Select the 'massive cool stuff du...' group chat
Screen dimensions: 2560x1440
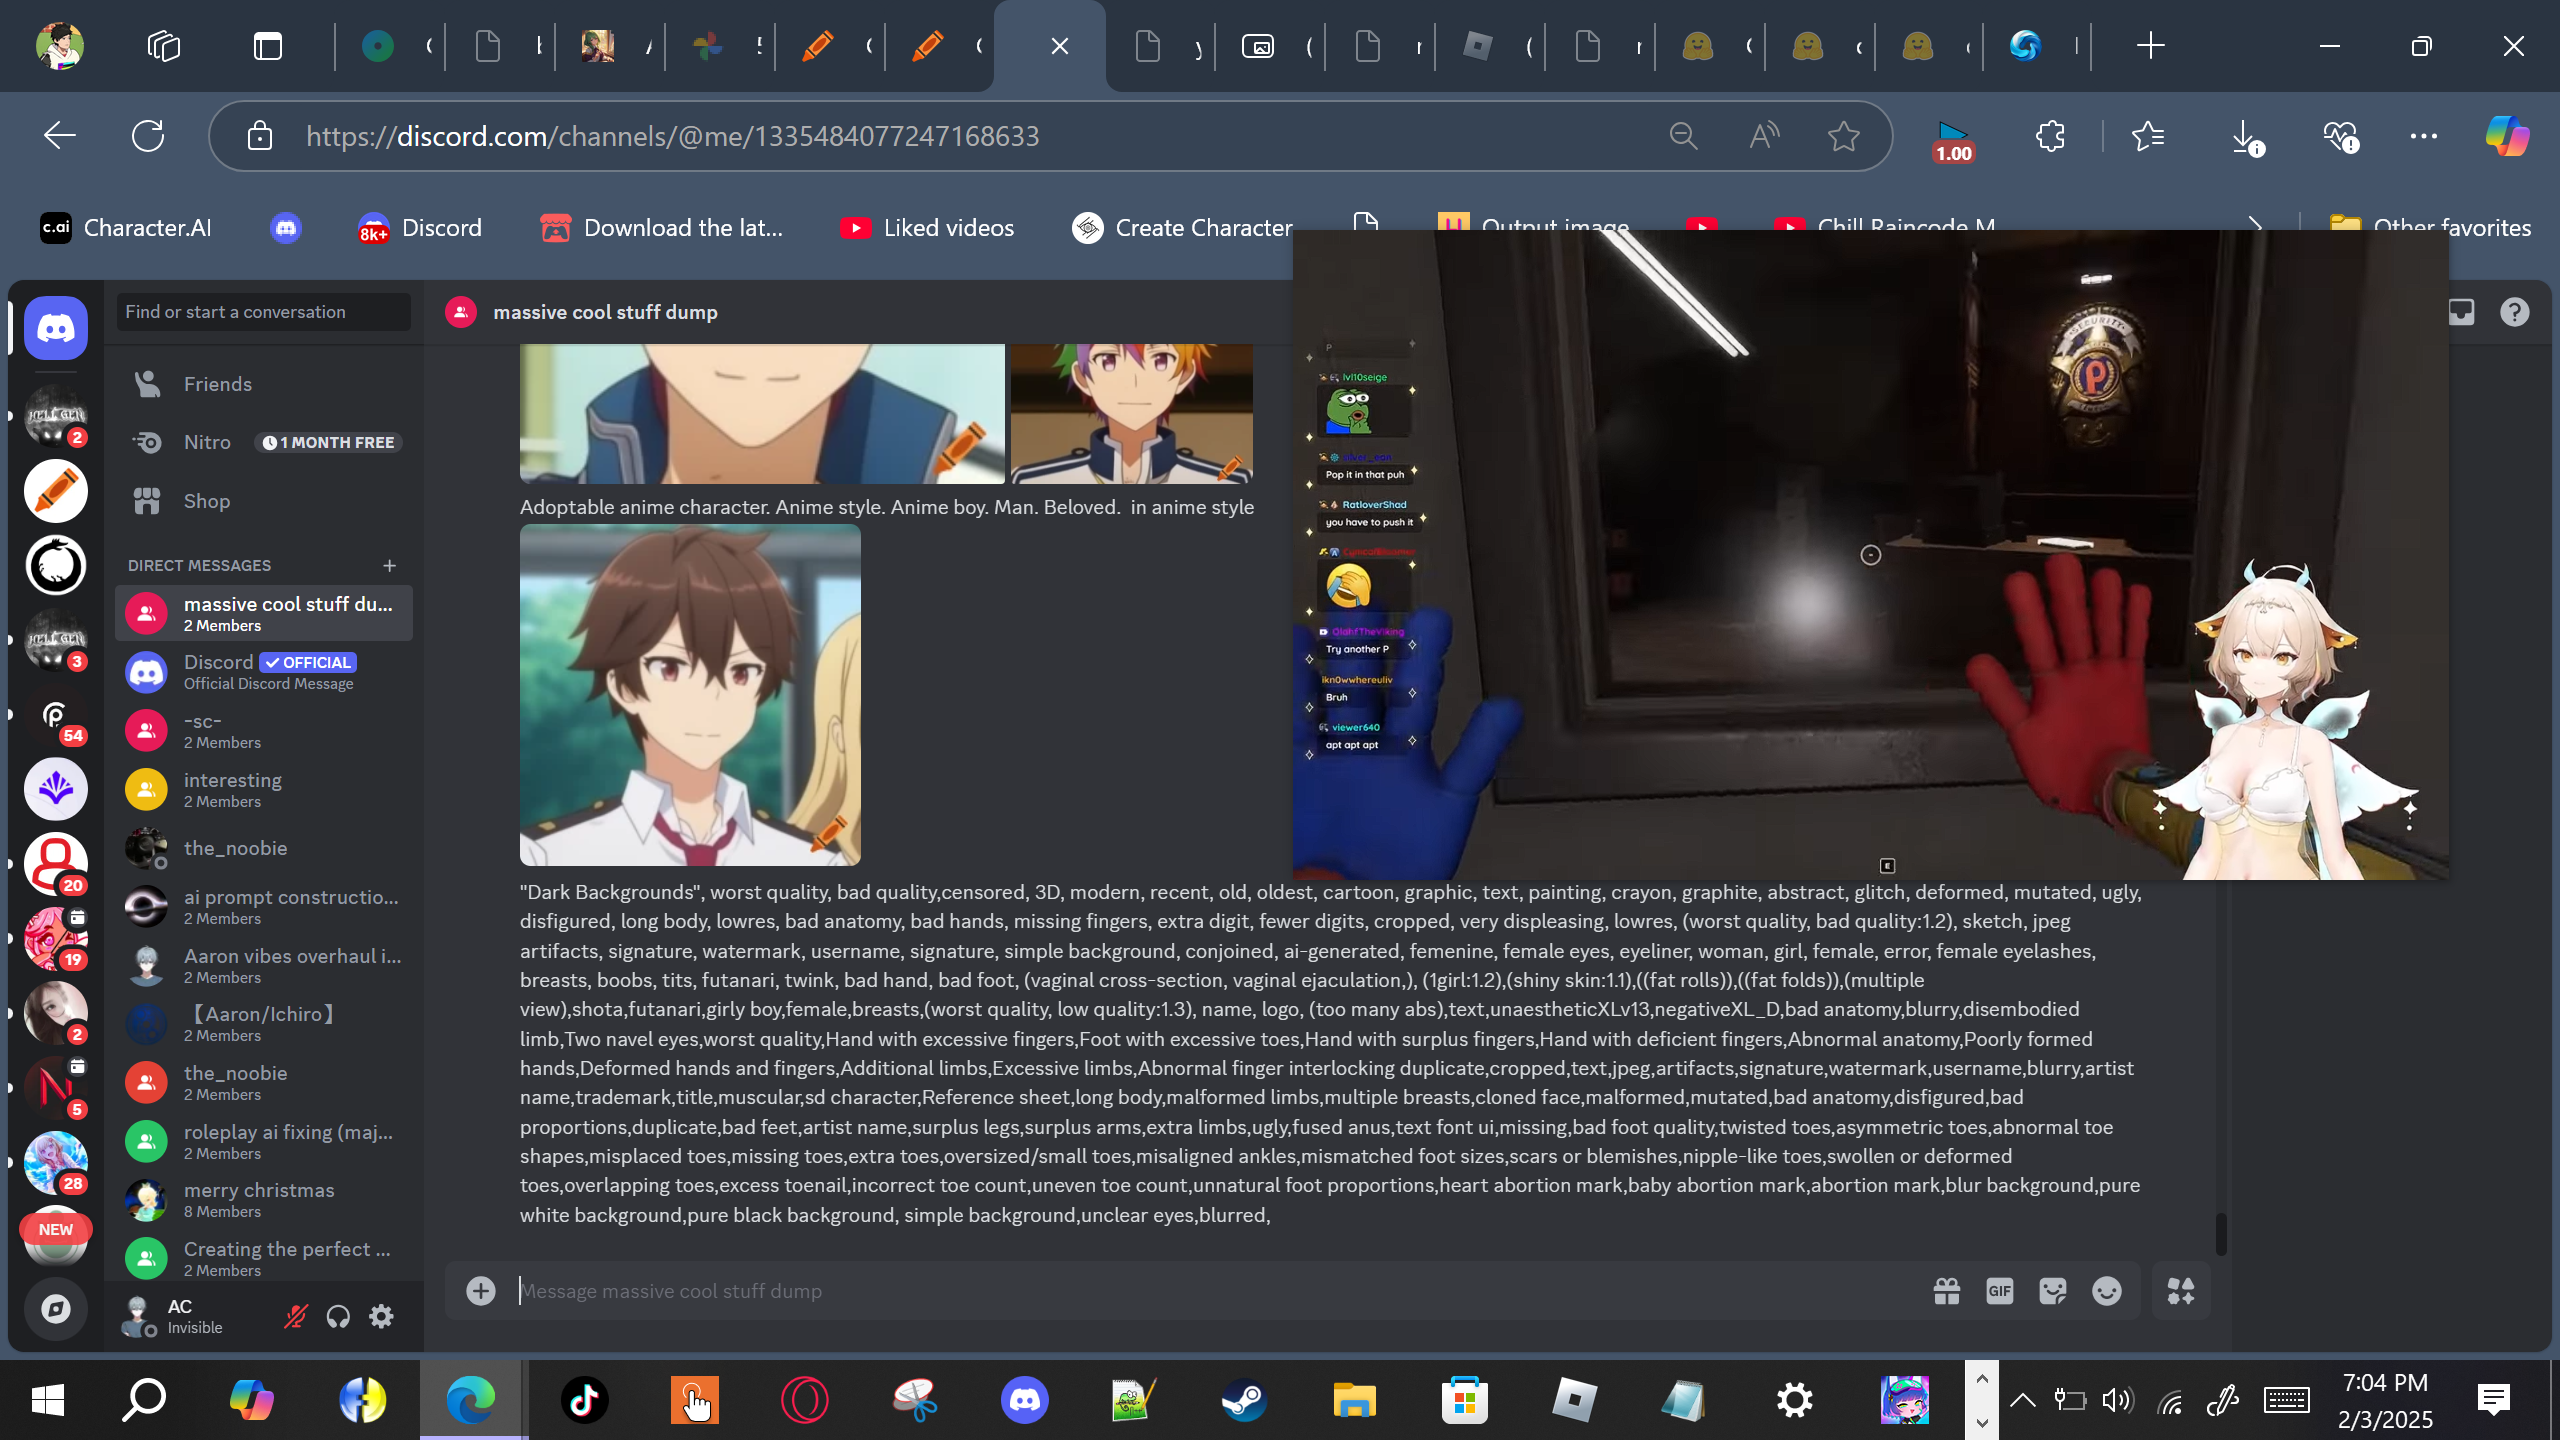264,613
